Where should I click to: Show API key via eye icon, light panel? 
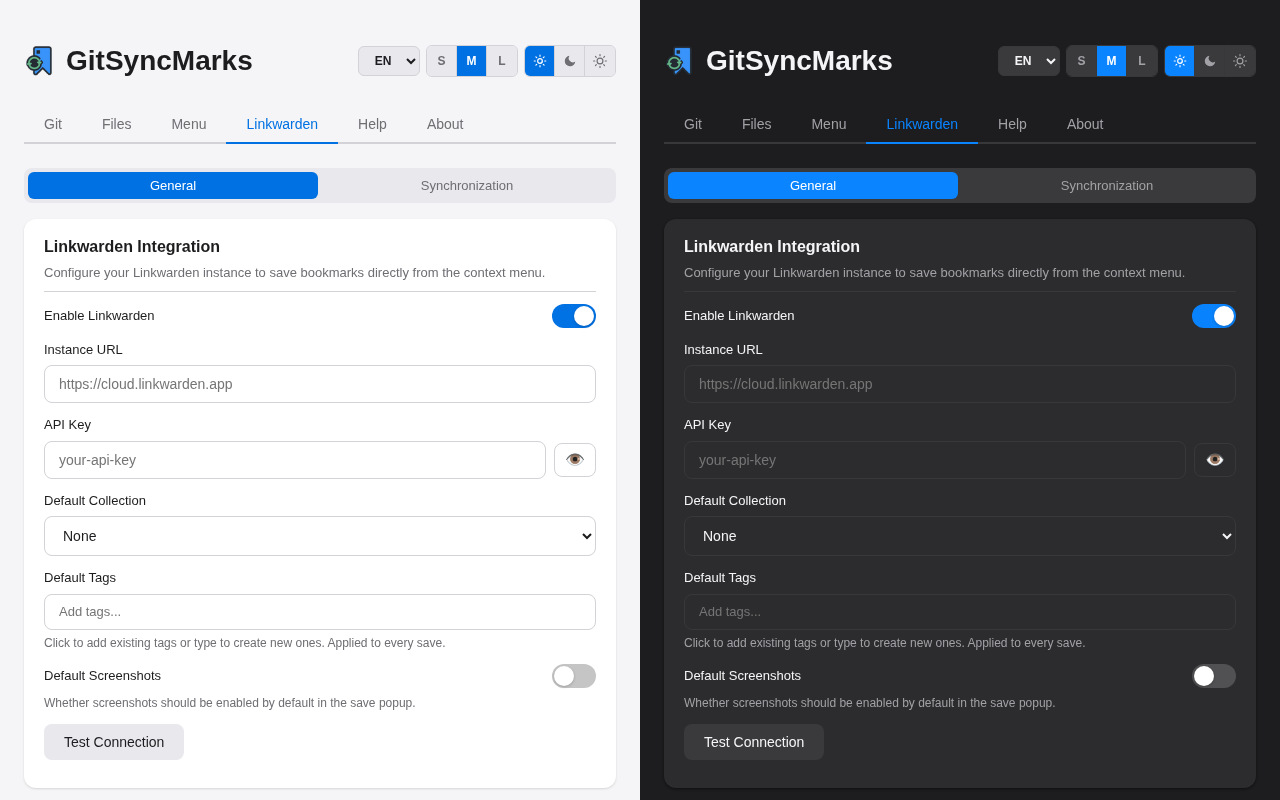click(x=575, y=460)
